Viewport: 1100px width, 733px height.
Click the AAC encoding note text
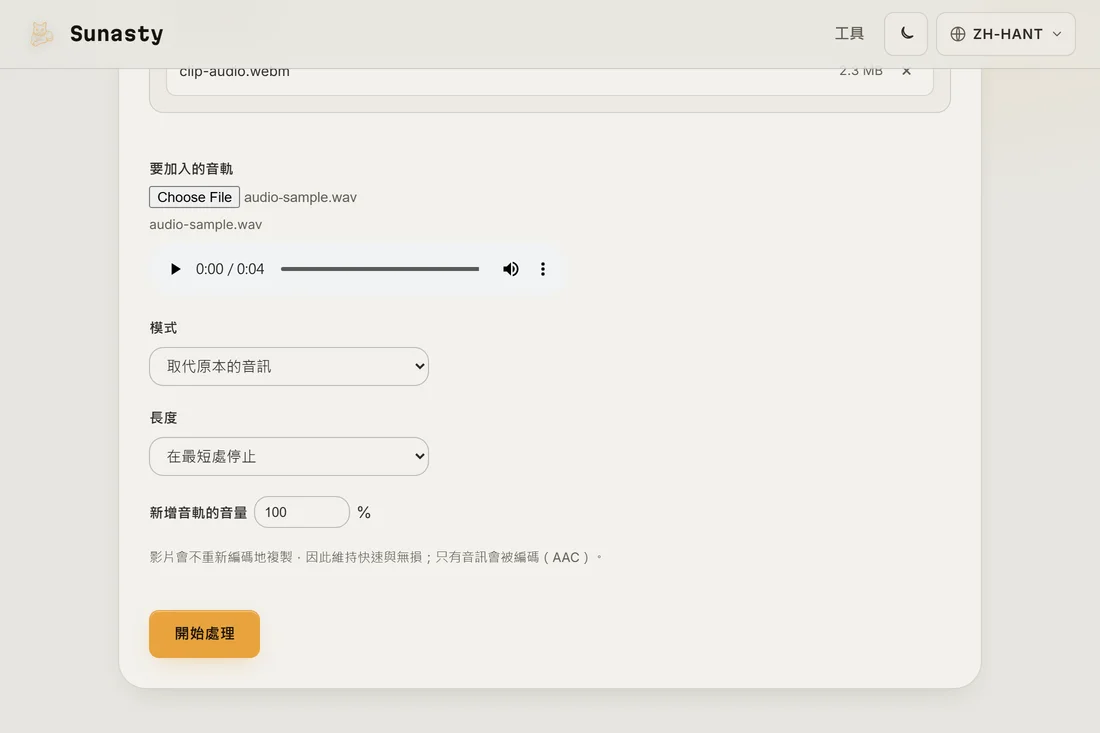[x=375, y=557]
